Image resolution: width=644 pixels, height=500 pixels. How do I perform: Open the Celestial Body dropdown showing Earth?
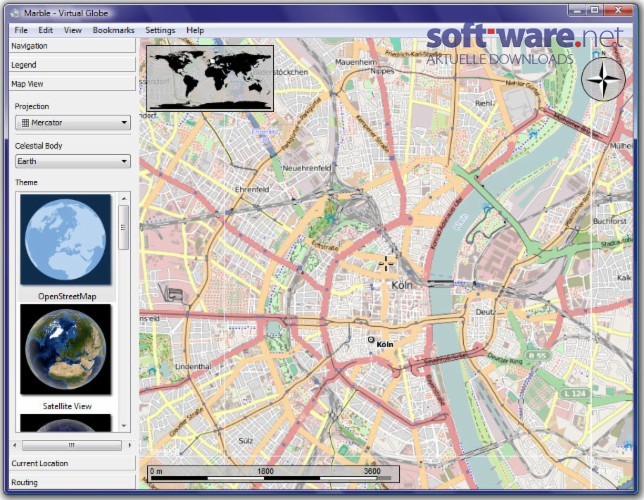tap(73, 161)
